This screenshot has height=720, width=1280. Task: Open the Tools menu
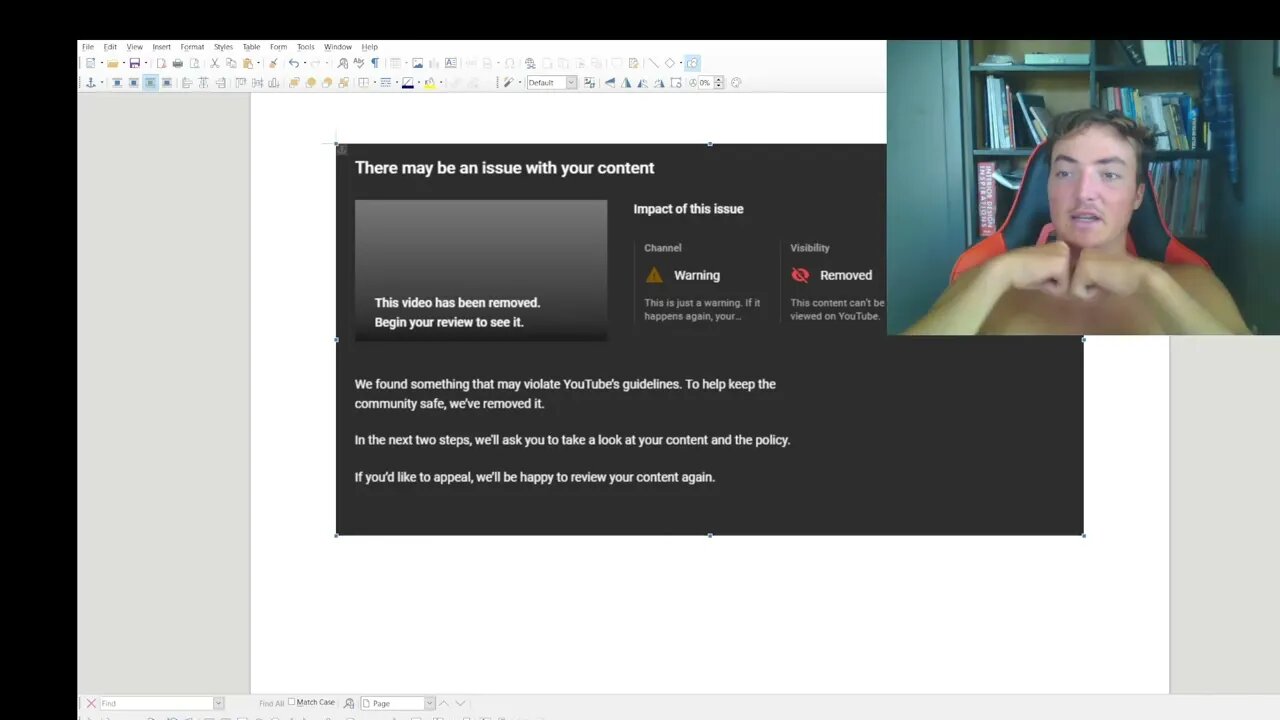click(x=305, y=47)
